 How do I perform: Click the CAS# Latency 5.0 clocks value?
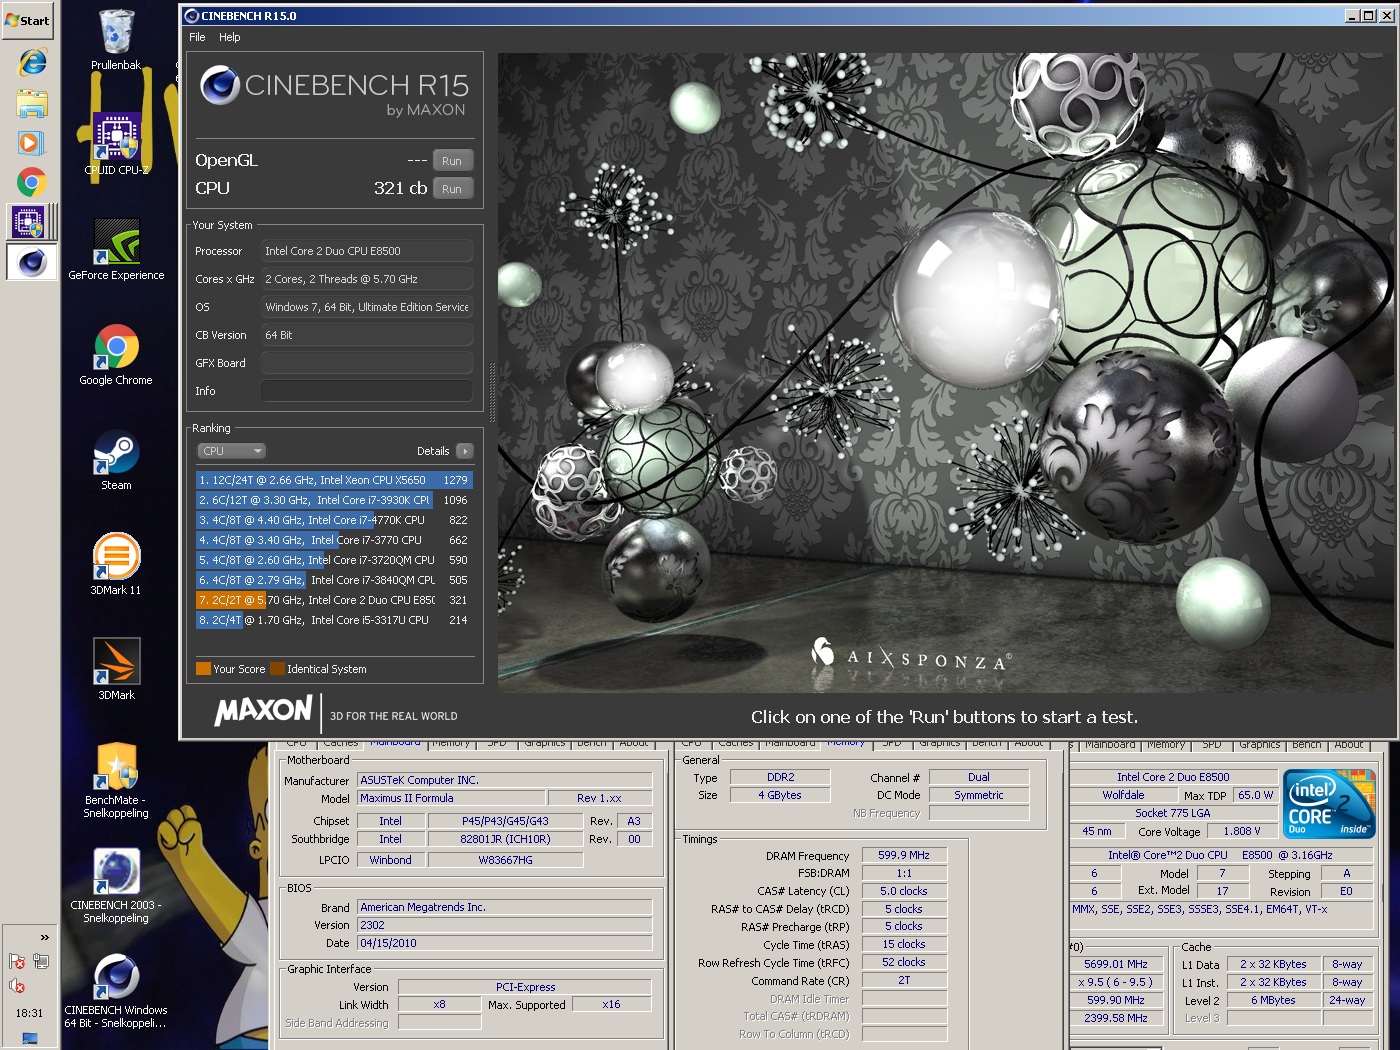(903, 891)
